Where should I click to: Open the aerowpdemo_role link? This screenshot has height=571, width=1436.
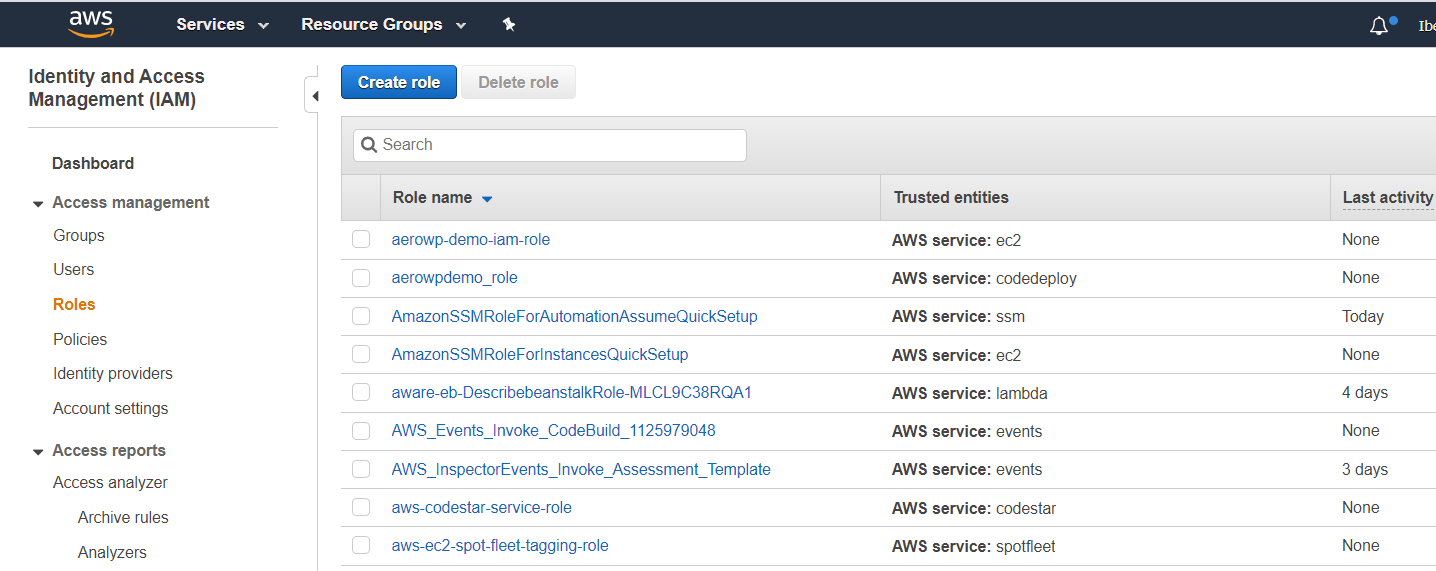(454, 278)
